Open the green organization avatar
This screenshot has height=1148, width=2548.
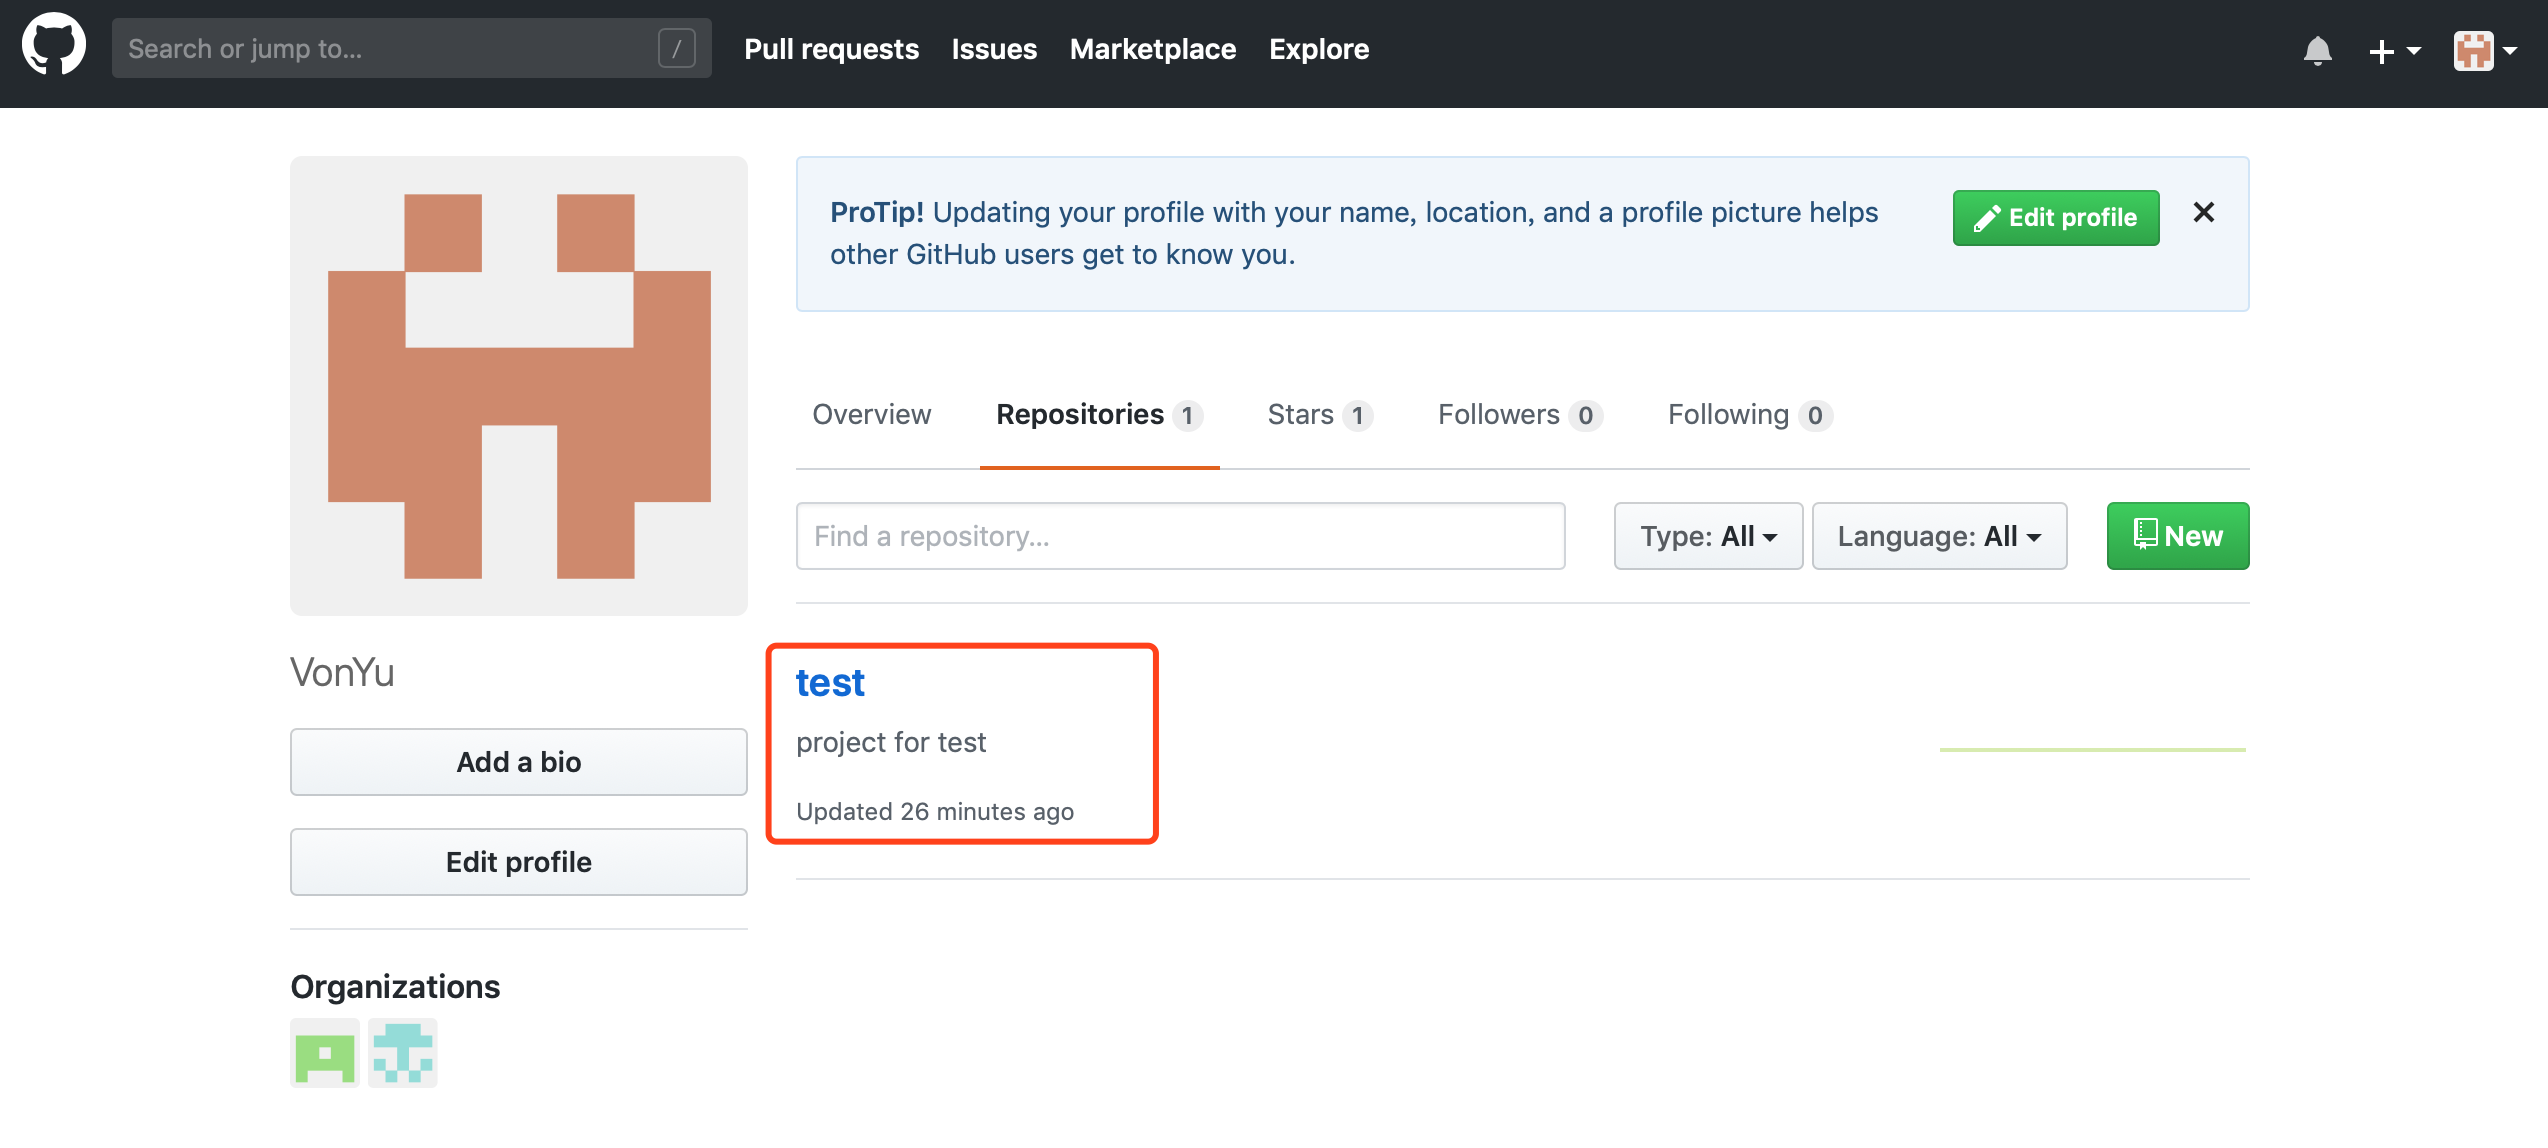pos(325,1053)
